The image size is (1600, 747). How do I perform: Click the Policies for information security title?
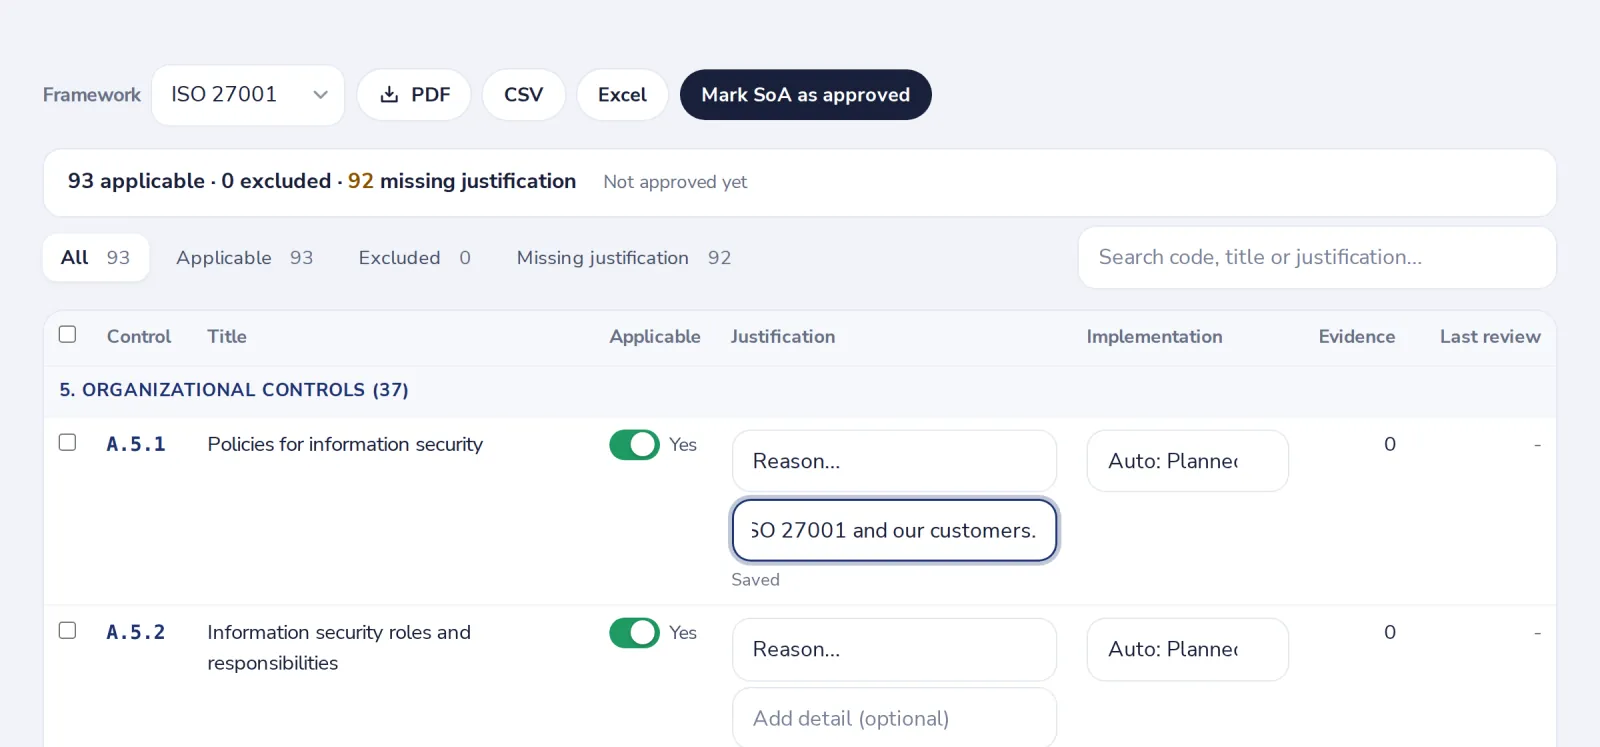[x=345, y=444]
